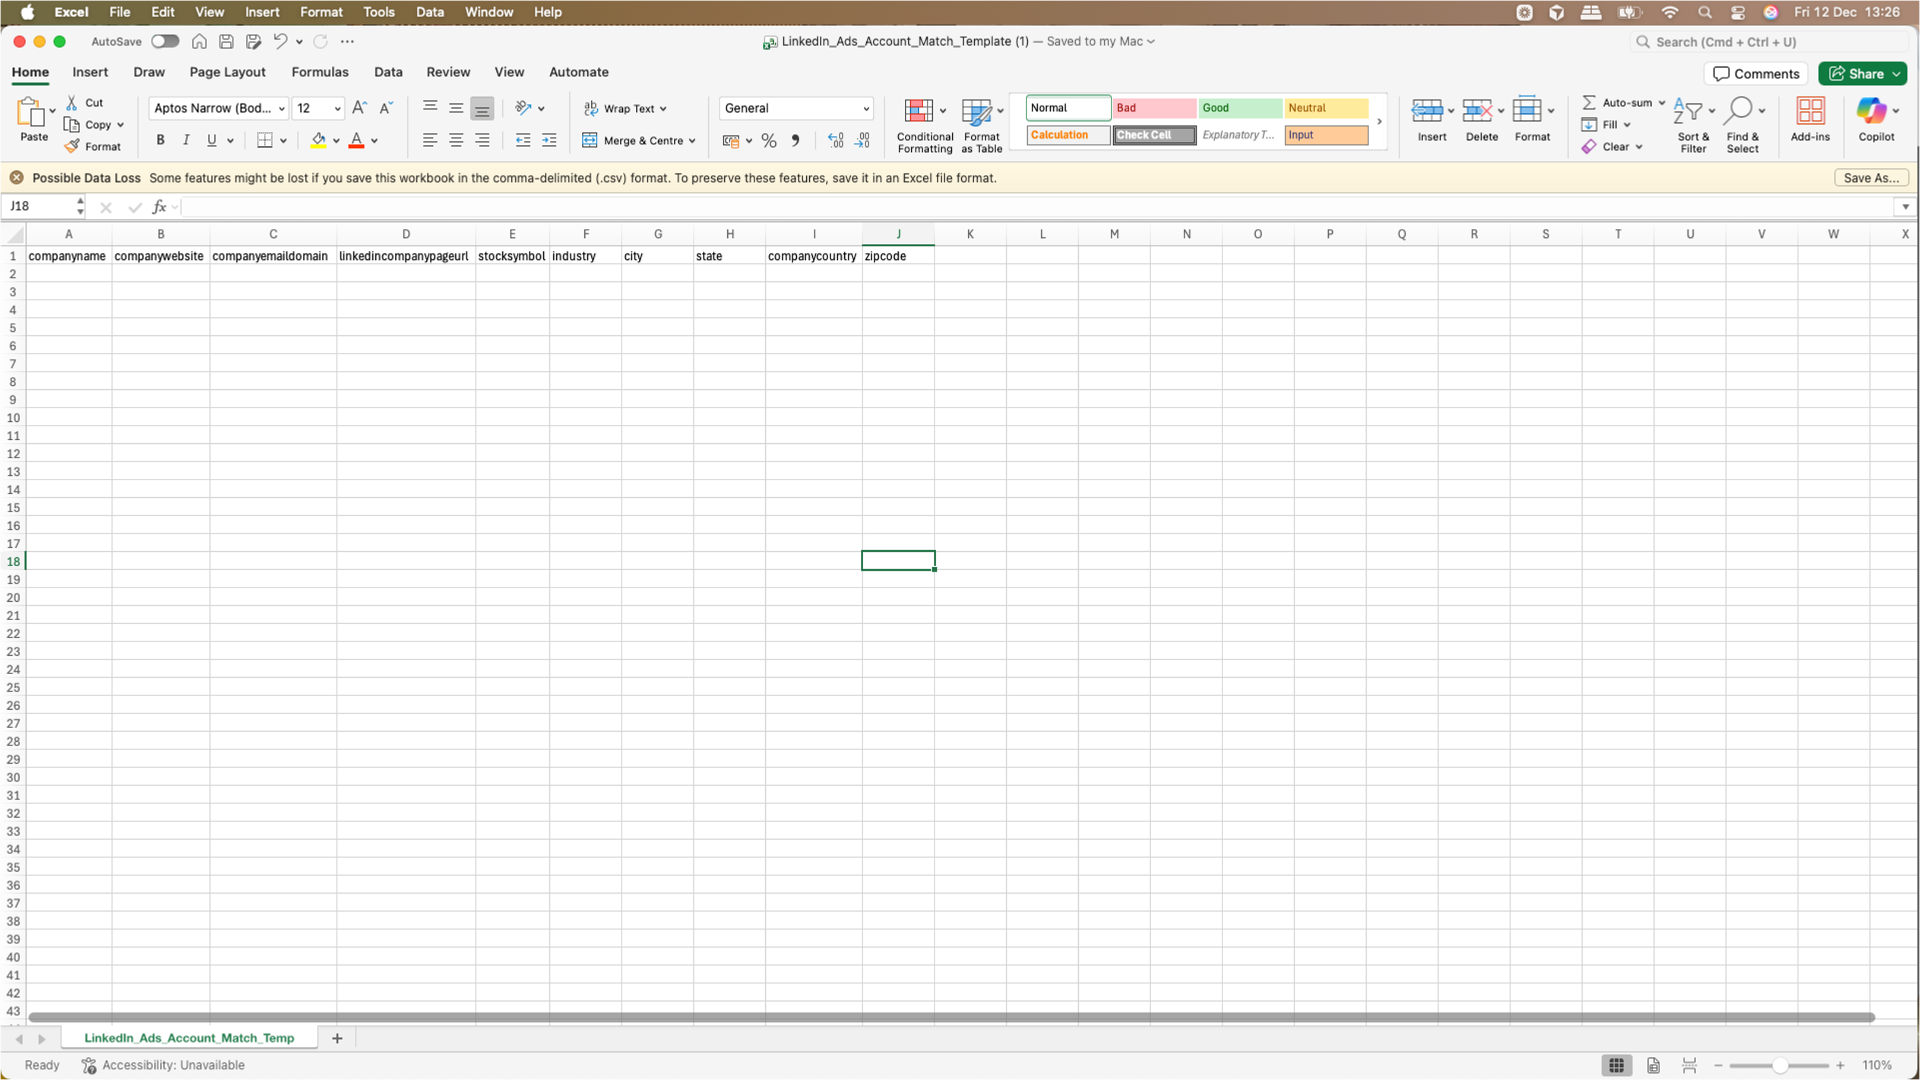Click the Save icon in title bar
1920x1080 pixels.
pyautogui.click(x=226, y=42)
